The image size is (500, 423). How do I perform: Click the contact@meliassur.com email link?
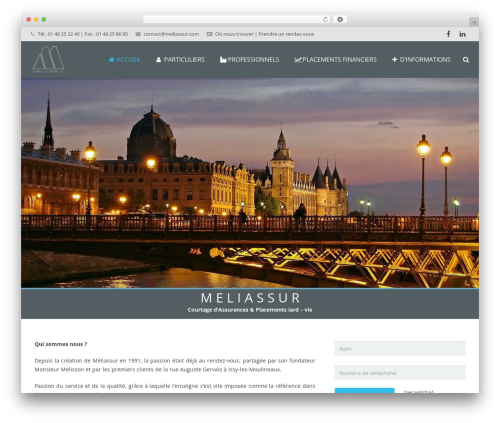click(171, 34)
